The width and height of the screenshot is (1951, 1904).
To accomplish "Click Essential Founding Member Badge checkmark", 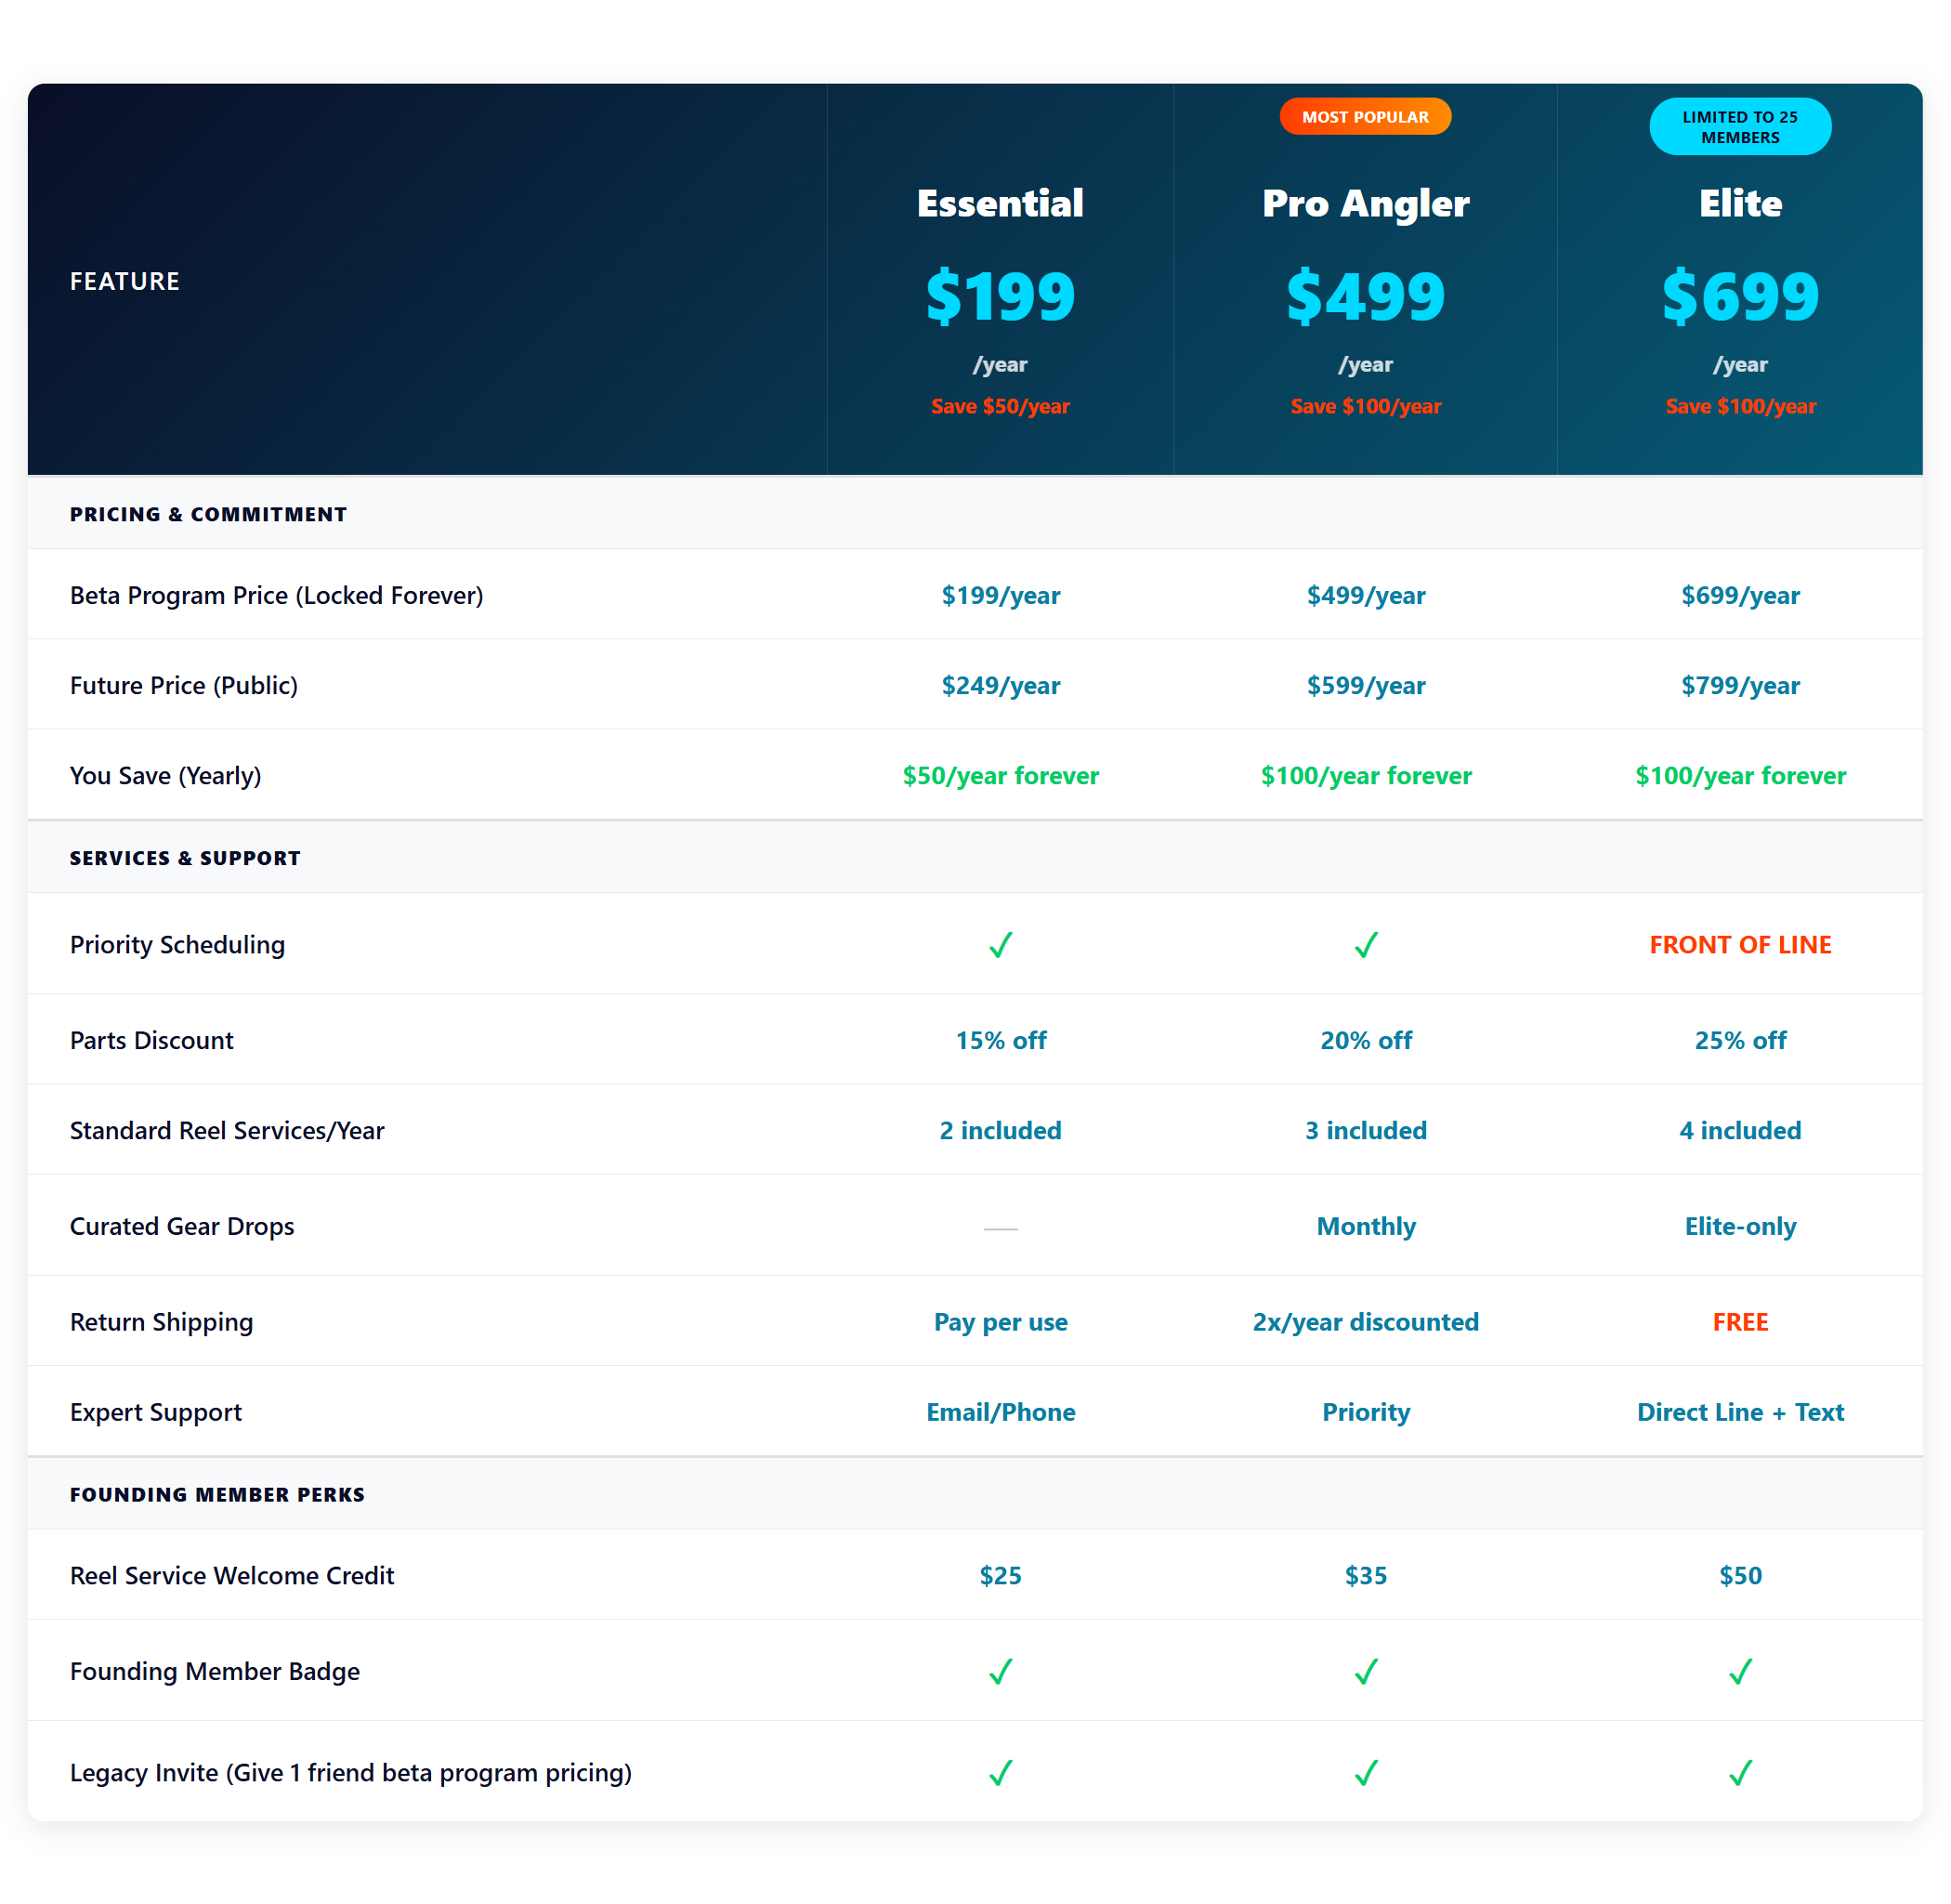I will point(1000,1671).
